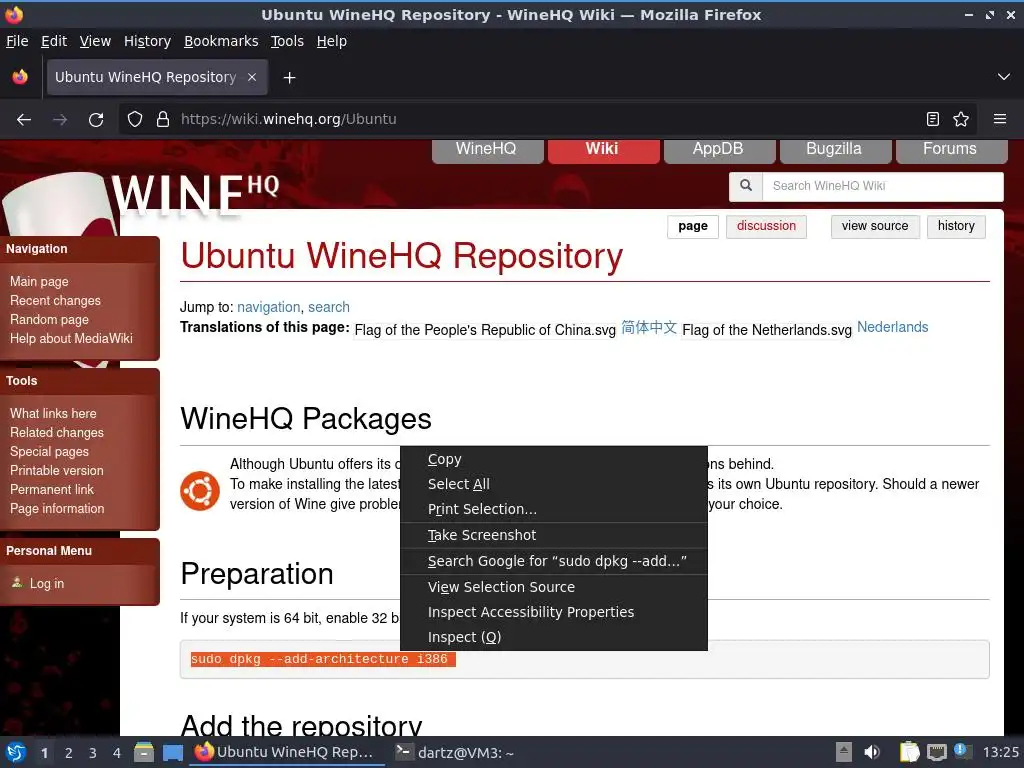The image size is (1024, 768).
Task: Choose Take Screenshot in context menu
Action: pos(554,536)
